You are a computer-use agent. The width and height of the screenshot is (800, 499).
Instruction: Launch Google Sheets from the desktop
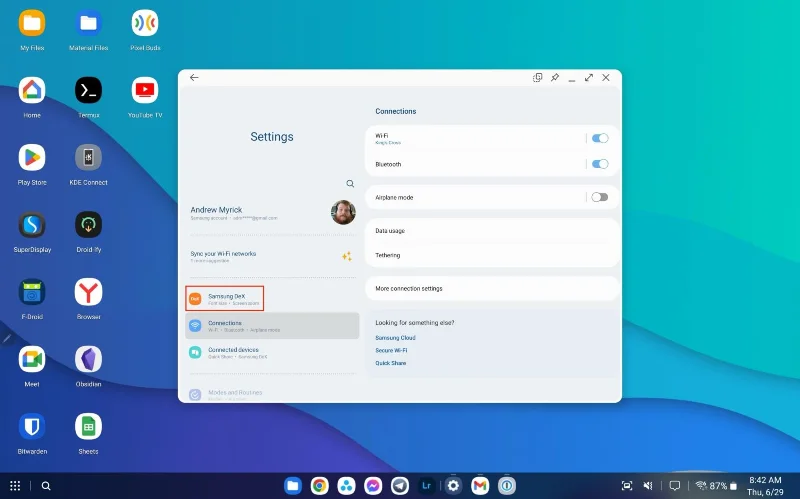[x=88, y=427]
